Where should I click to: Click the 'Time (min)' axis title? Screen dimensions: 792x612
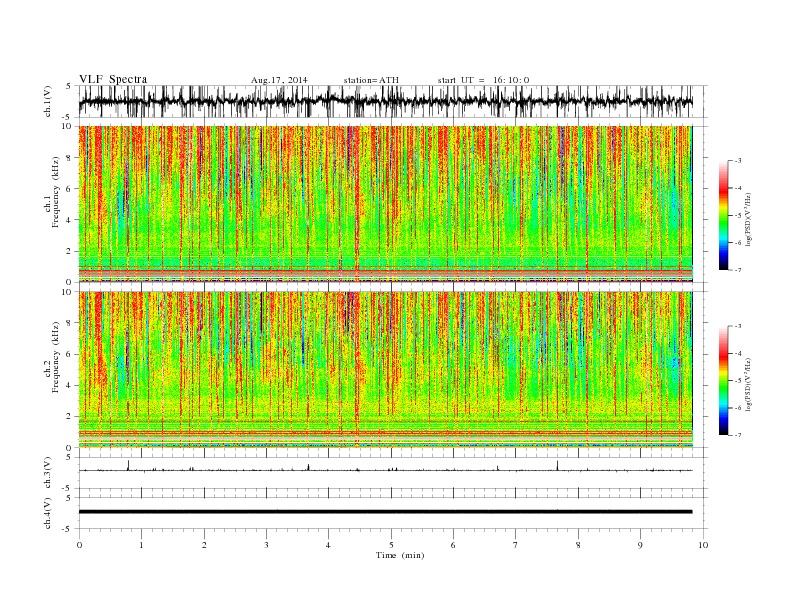point(400,555)
